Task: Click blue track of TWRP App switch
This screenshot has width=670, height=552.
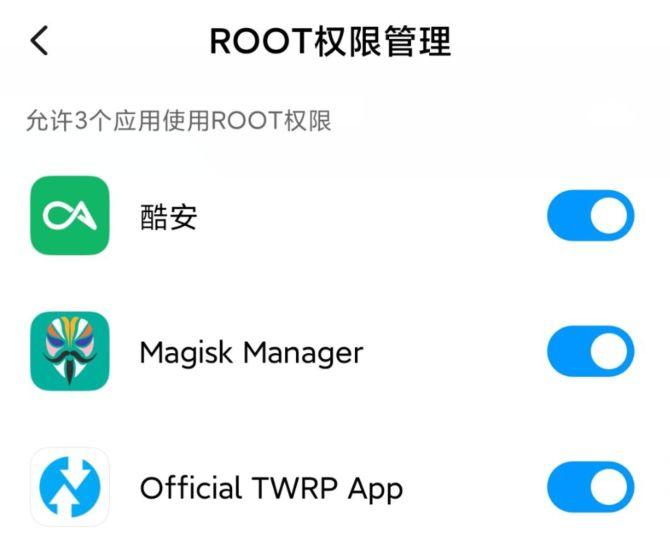Action: pyautogui.click(x=568, y=487)
